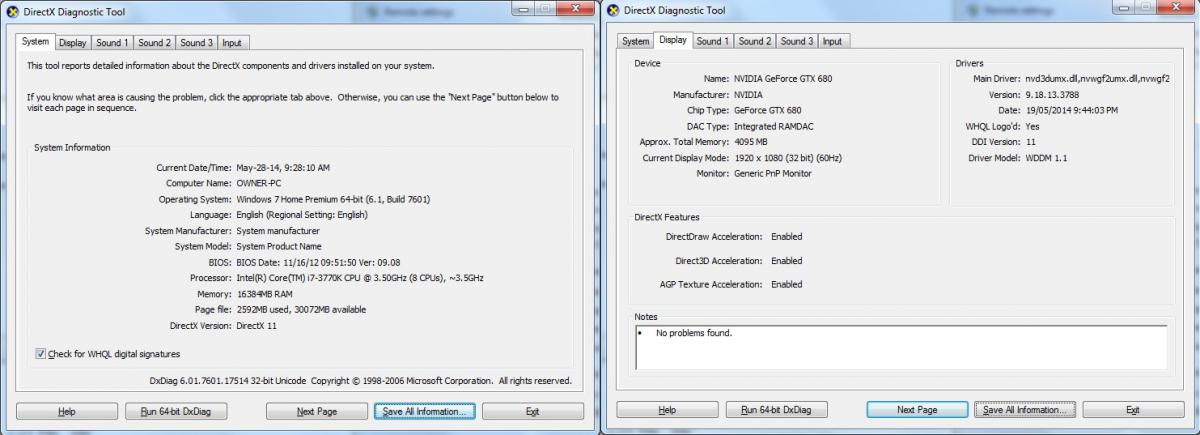The width and height of the screenshot is (1200, 435).
Task: Select Sound 3 tab in left window
Action: click(x=196, y=43)
